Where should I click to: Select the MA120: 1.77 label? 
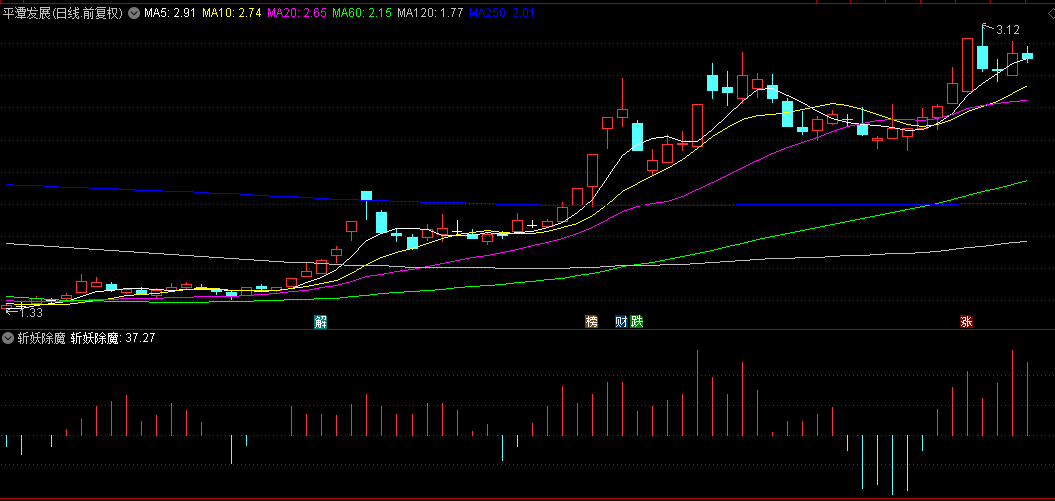pos(430,13)
